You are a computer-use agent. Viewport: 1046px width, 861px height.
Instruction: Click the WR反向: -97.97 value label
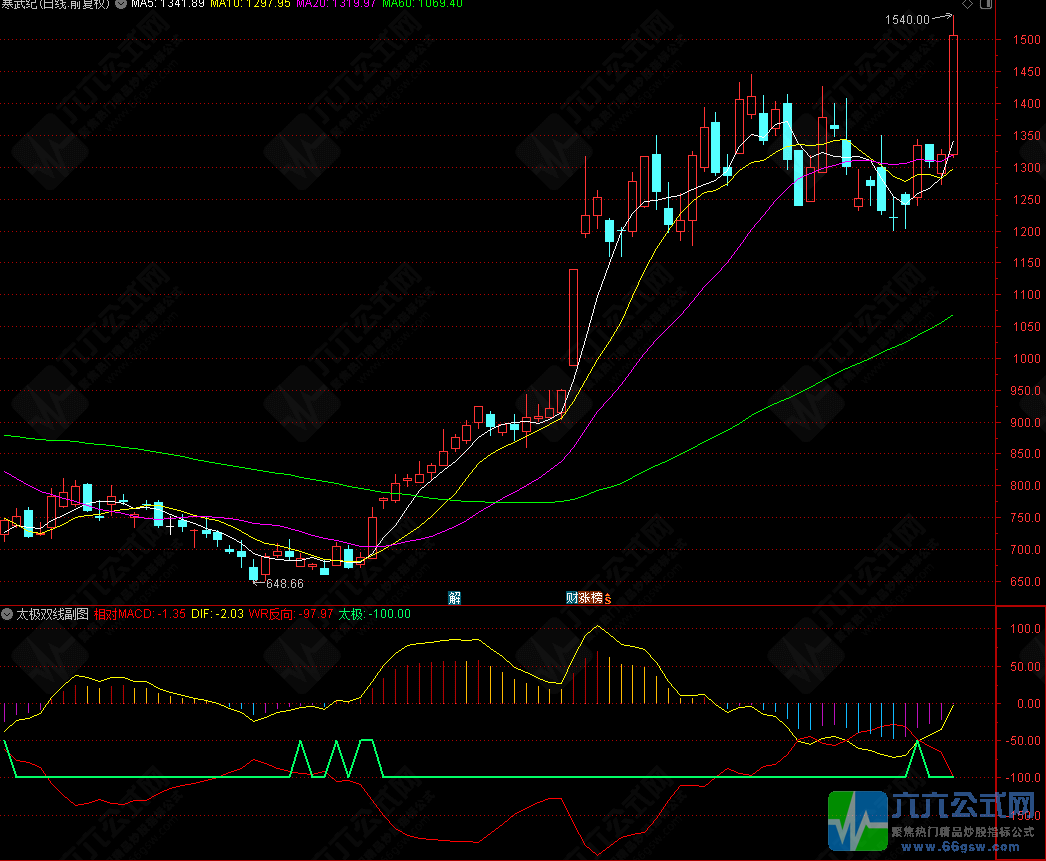pos(291,614)
